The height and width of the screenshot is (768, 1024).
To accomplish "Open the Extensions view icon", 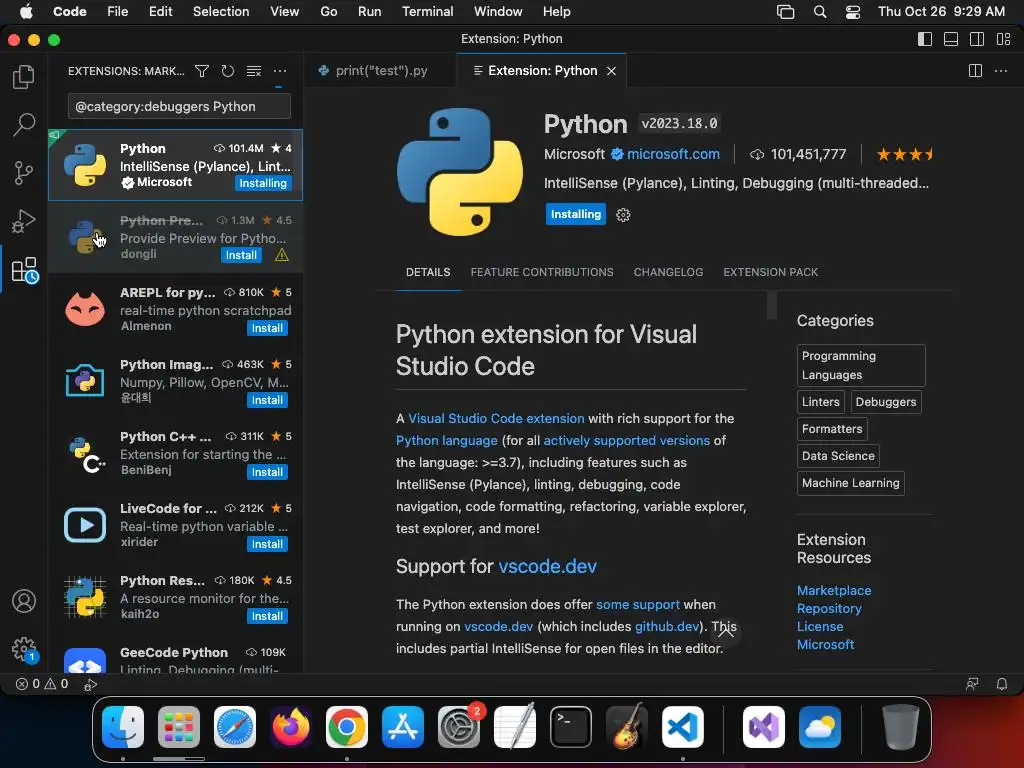I will coord(25,270).
